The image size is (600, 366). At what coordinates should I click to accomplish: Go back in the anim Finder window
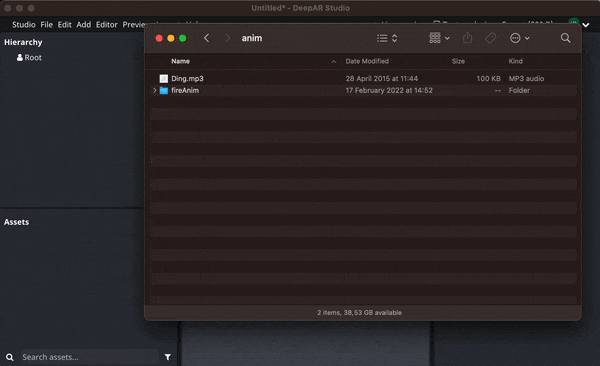click(207, 38)
